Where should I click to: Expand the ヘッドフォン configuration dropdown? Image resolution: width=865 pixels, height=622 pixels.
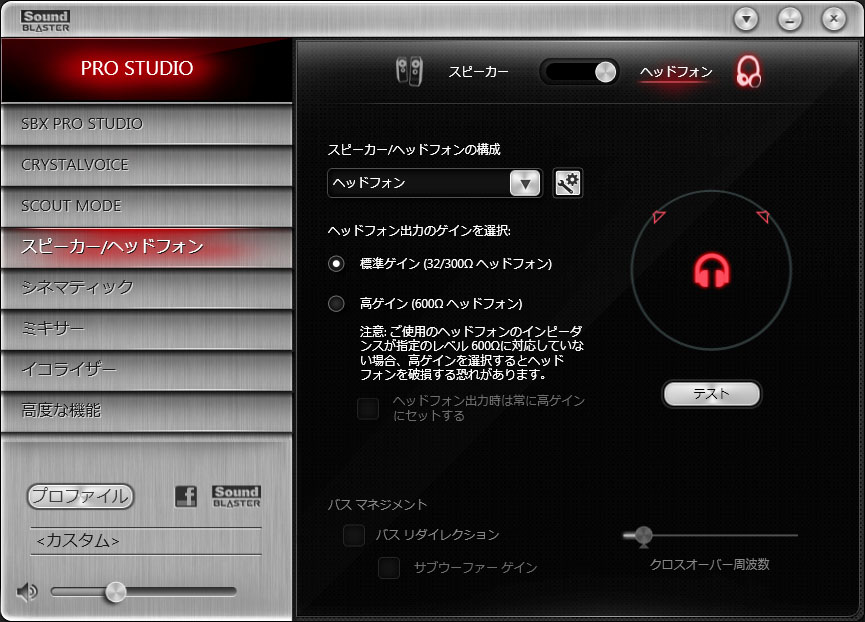click(525, 183)
